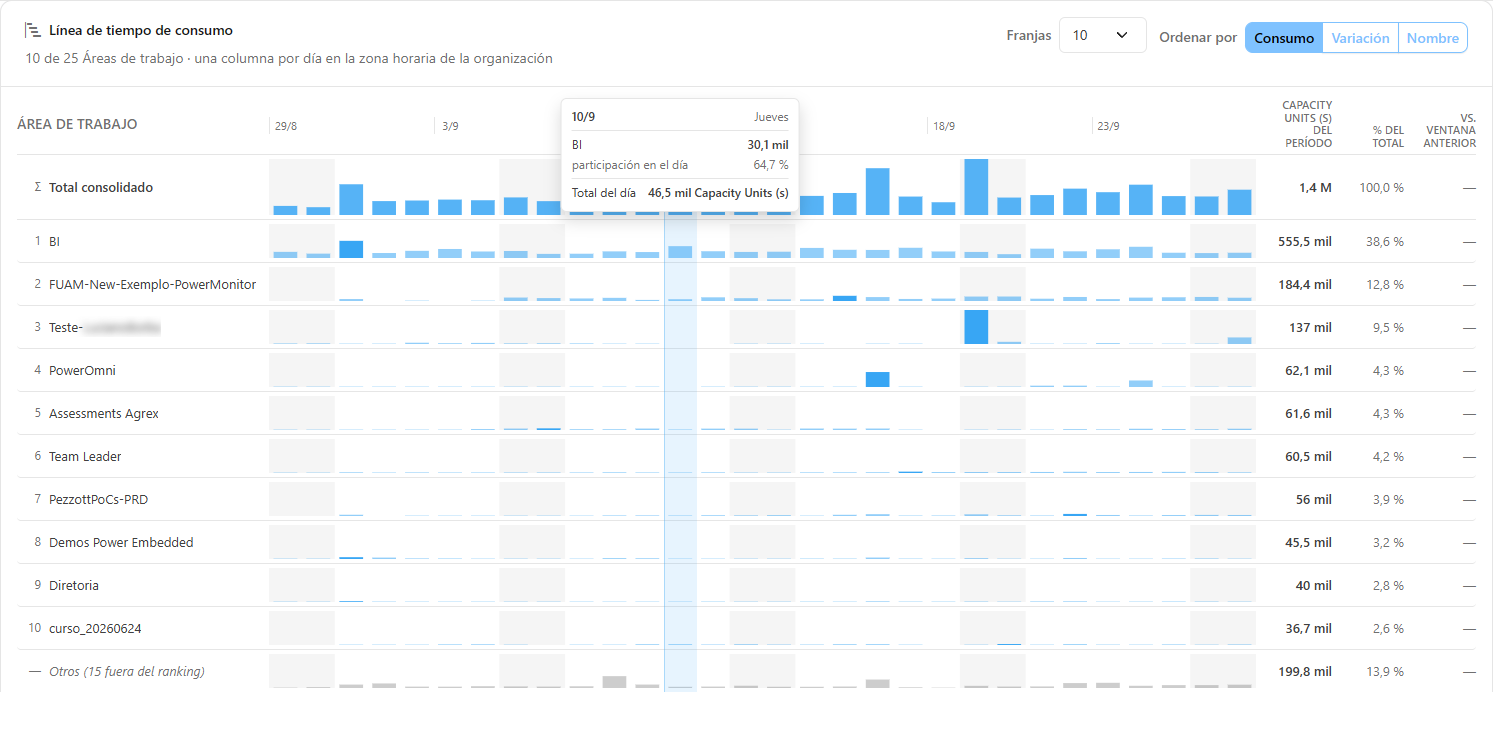Click the Diretoria workspace name

point(74,586)
